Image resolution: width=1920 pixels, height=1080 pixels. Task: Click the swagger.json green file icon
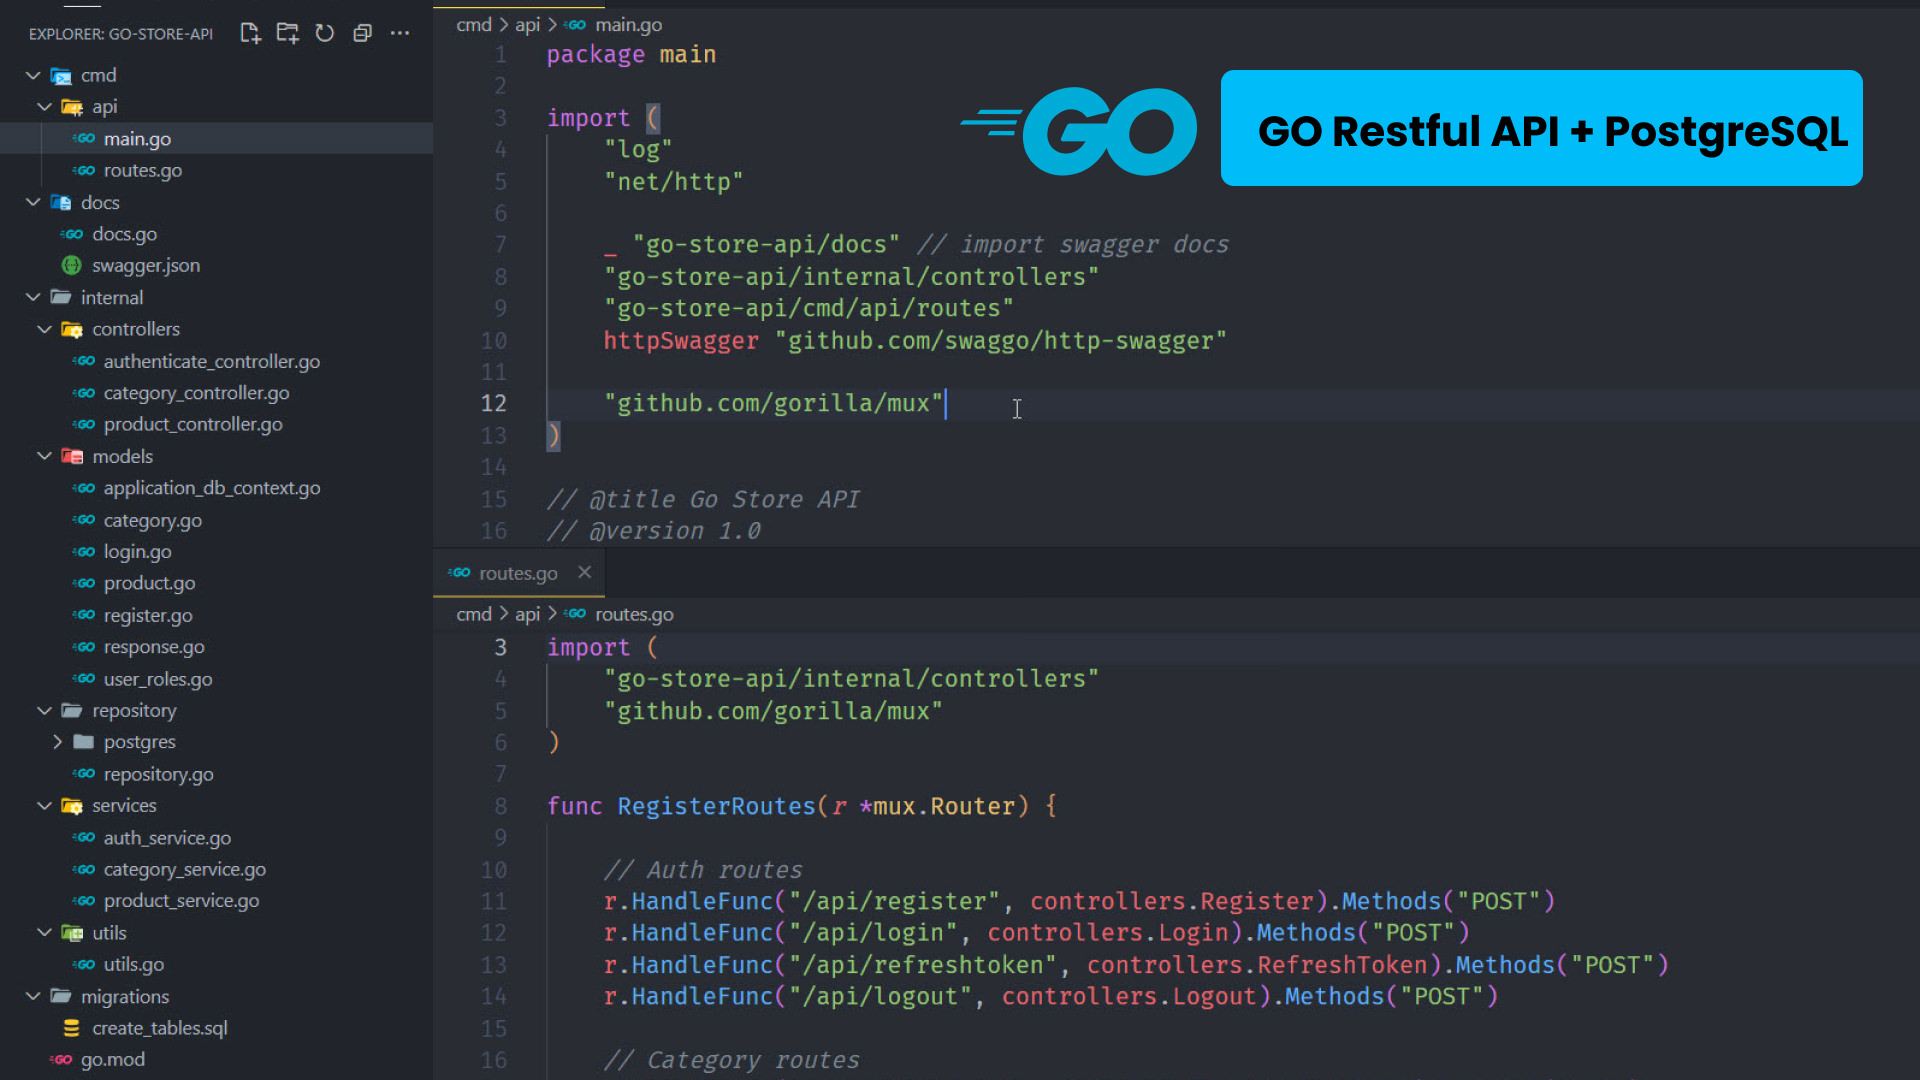pos(71,265)
